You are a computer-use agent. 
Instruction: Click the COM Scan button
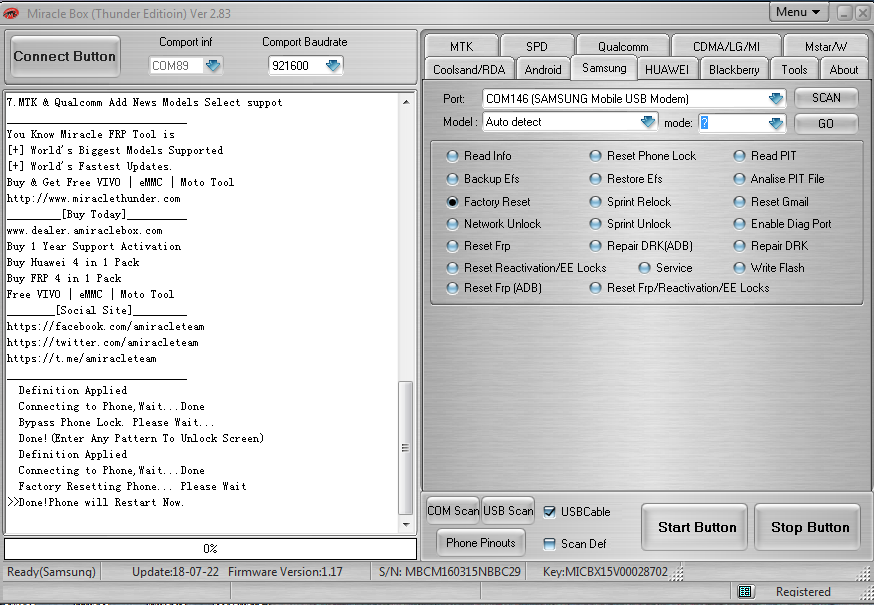coord(453,511)
